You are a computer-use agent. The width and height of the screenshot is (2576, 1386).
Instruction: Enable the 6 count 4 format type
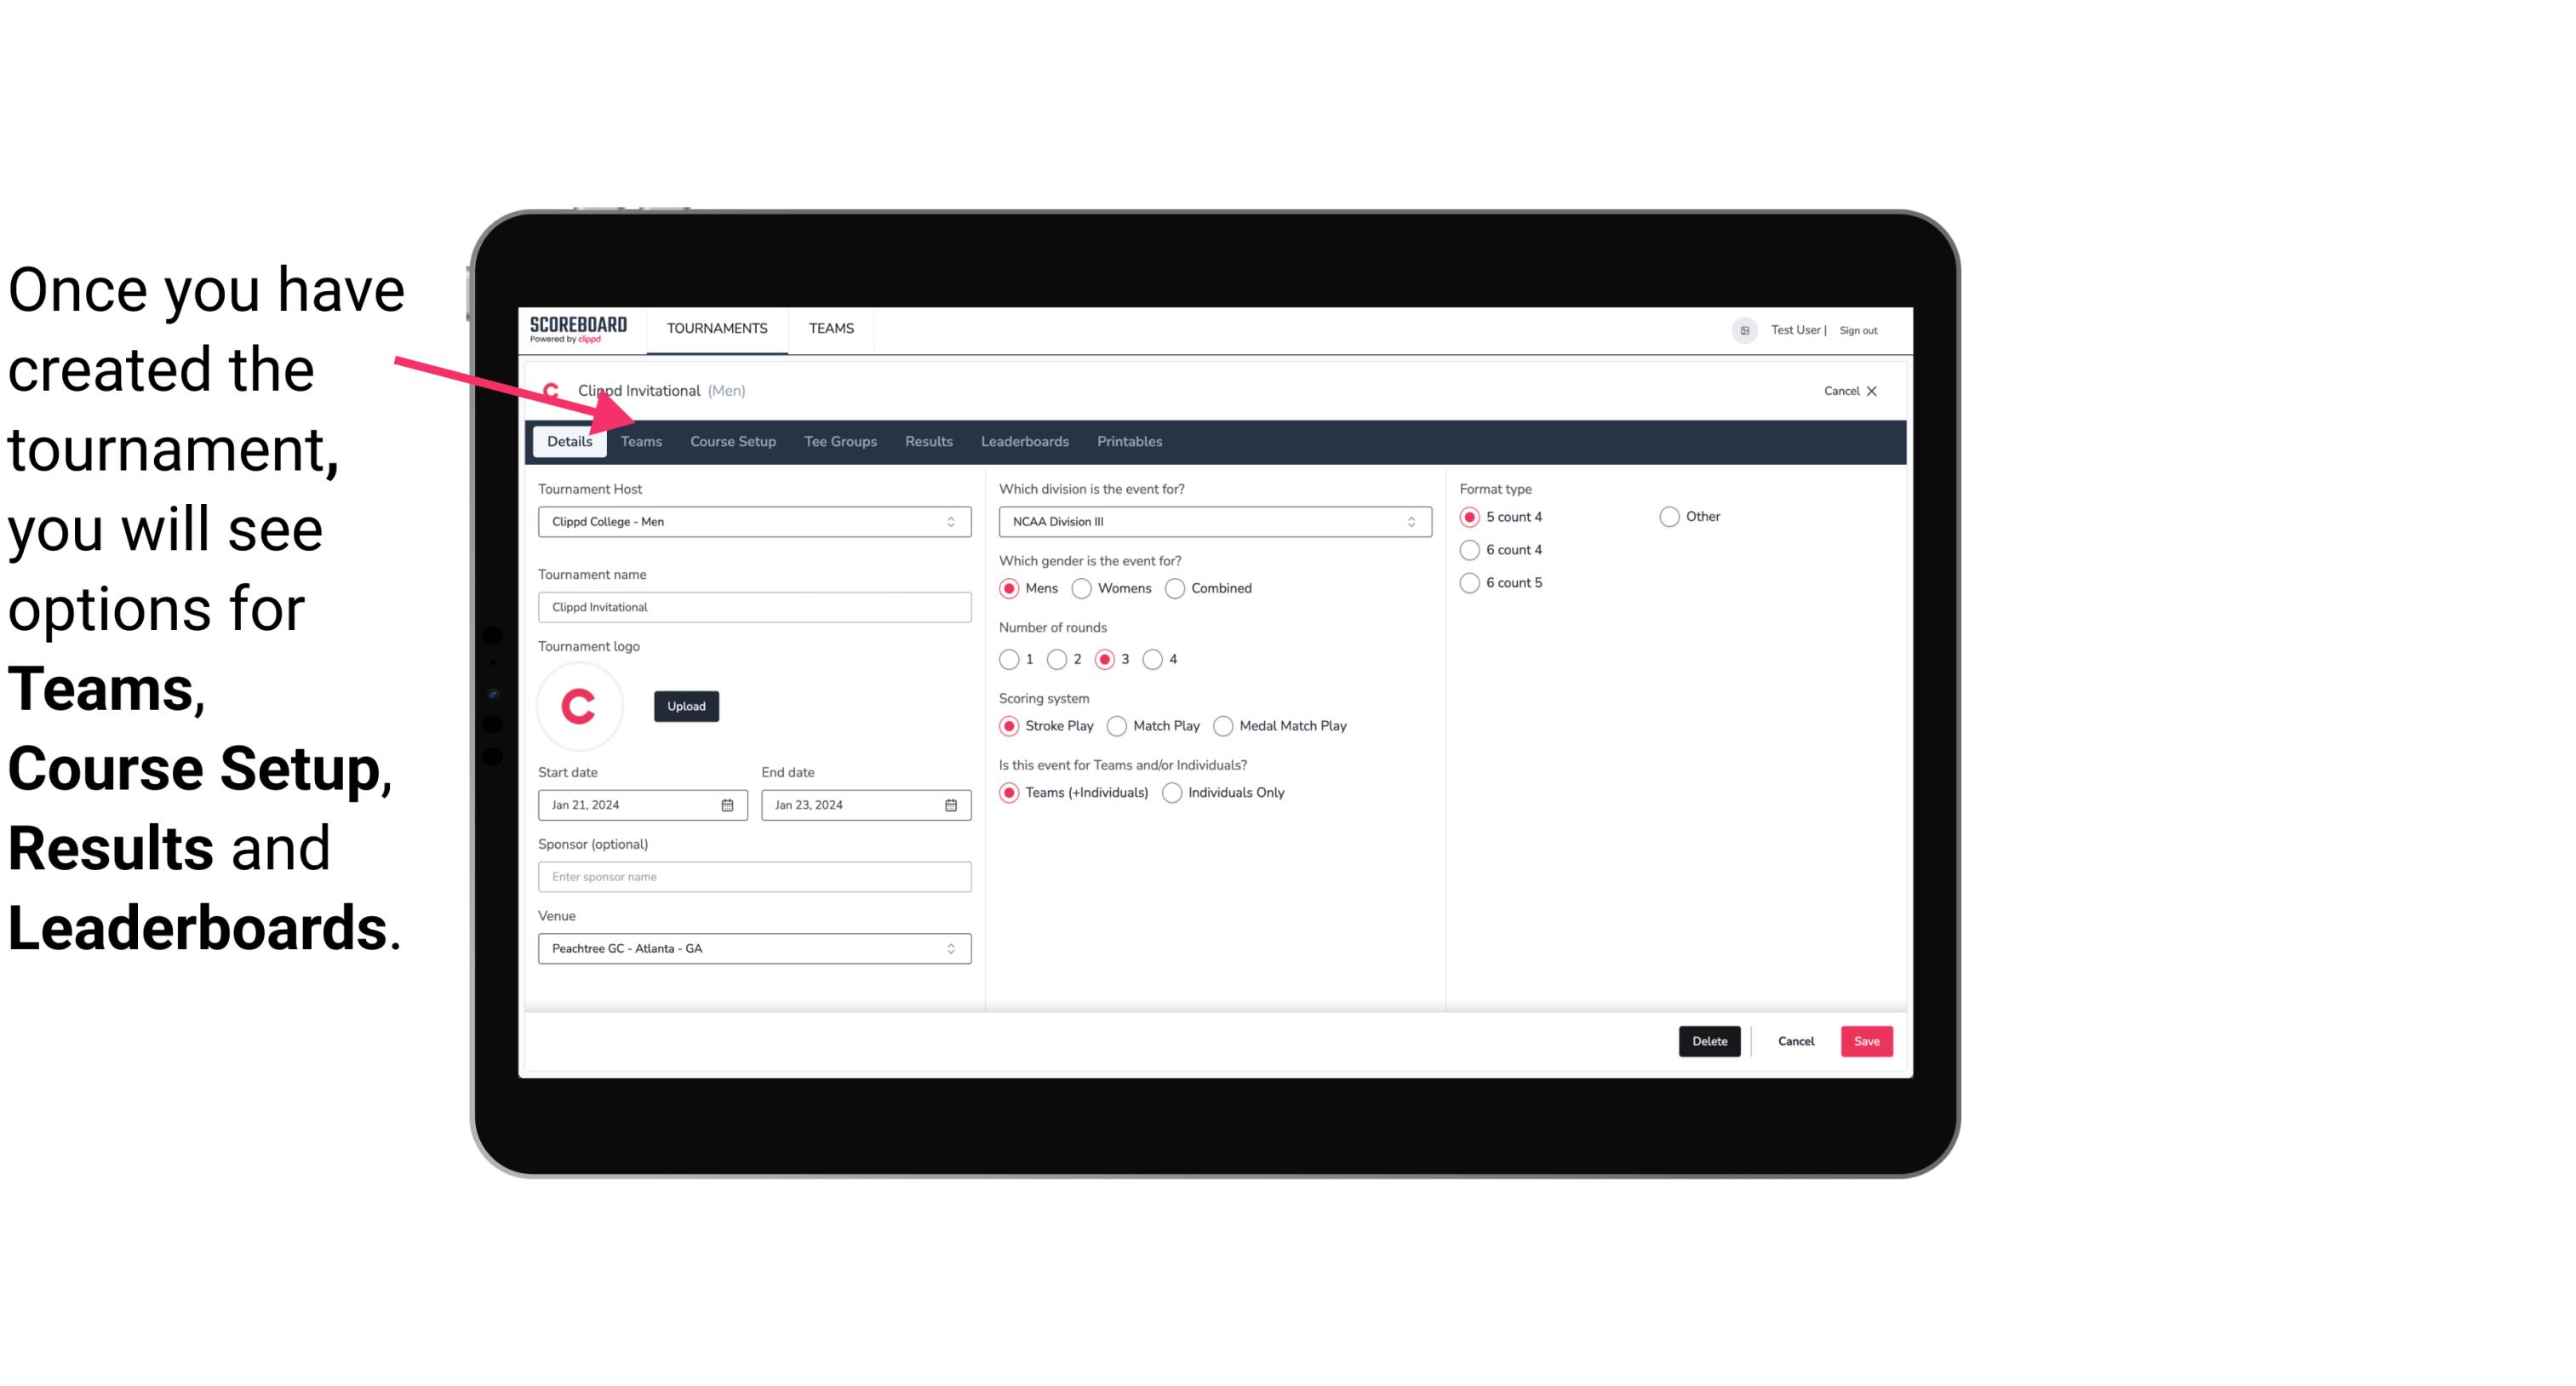click(x=1474, y=550)
